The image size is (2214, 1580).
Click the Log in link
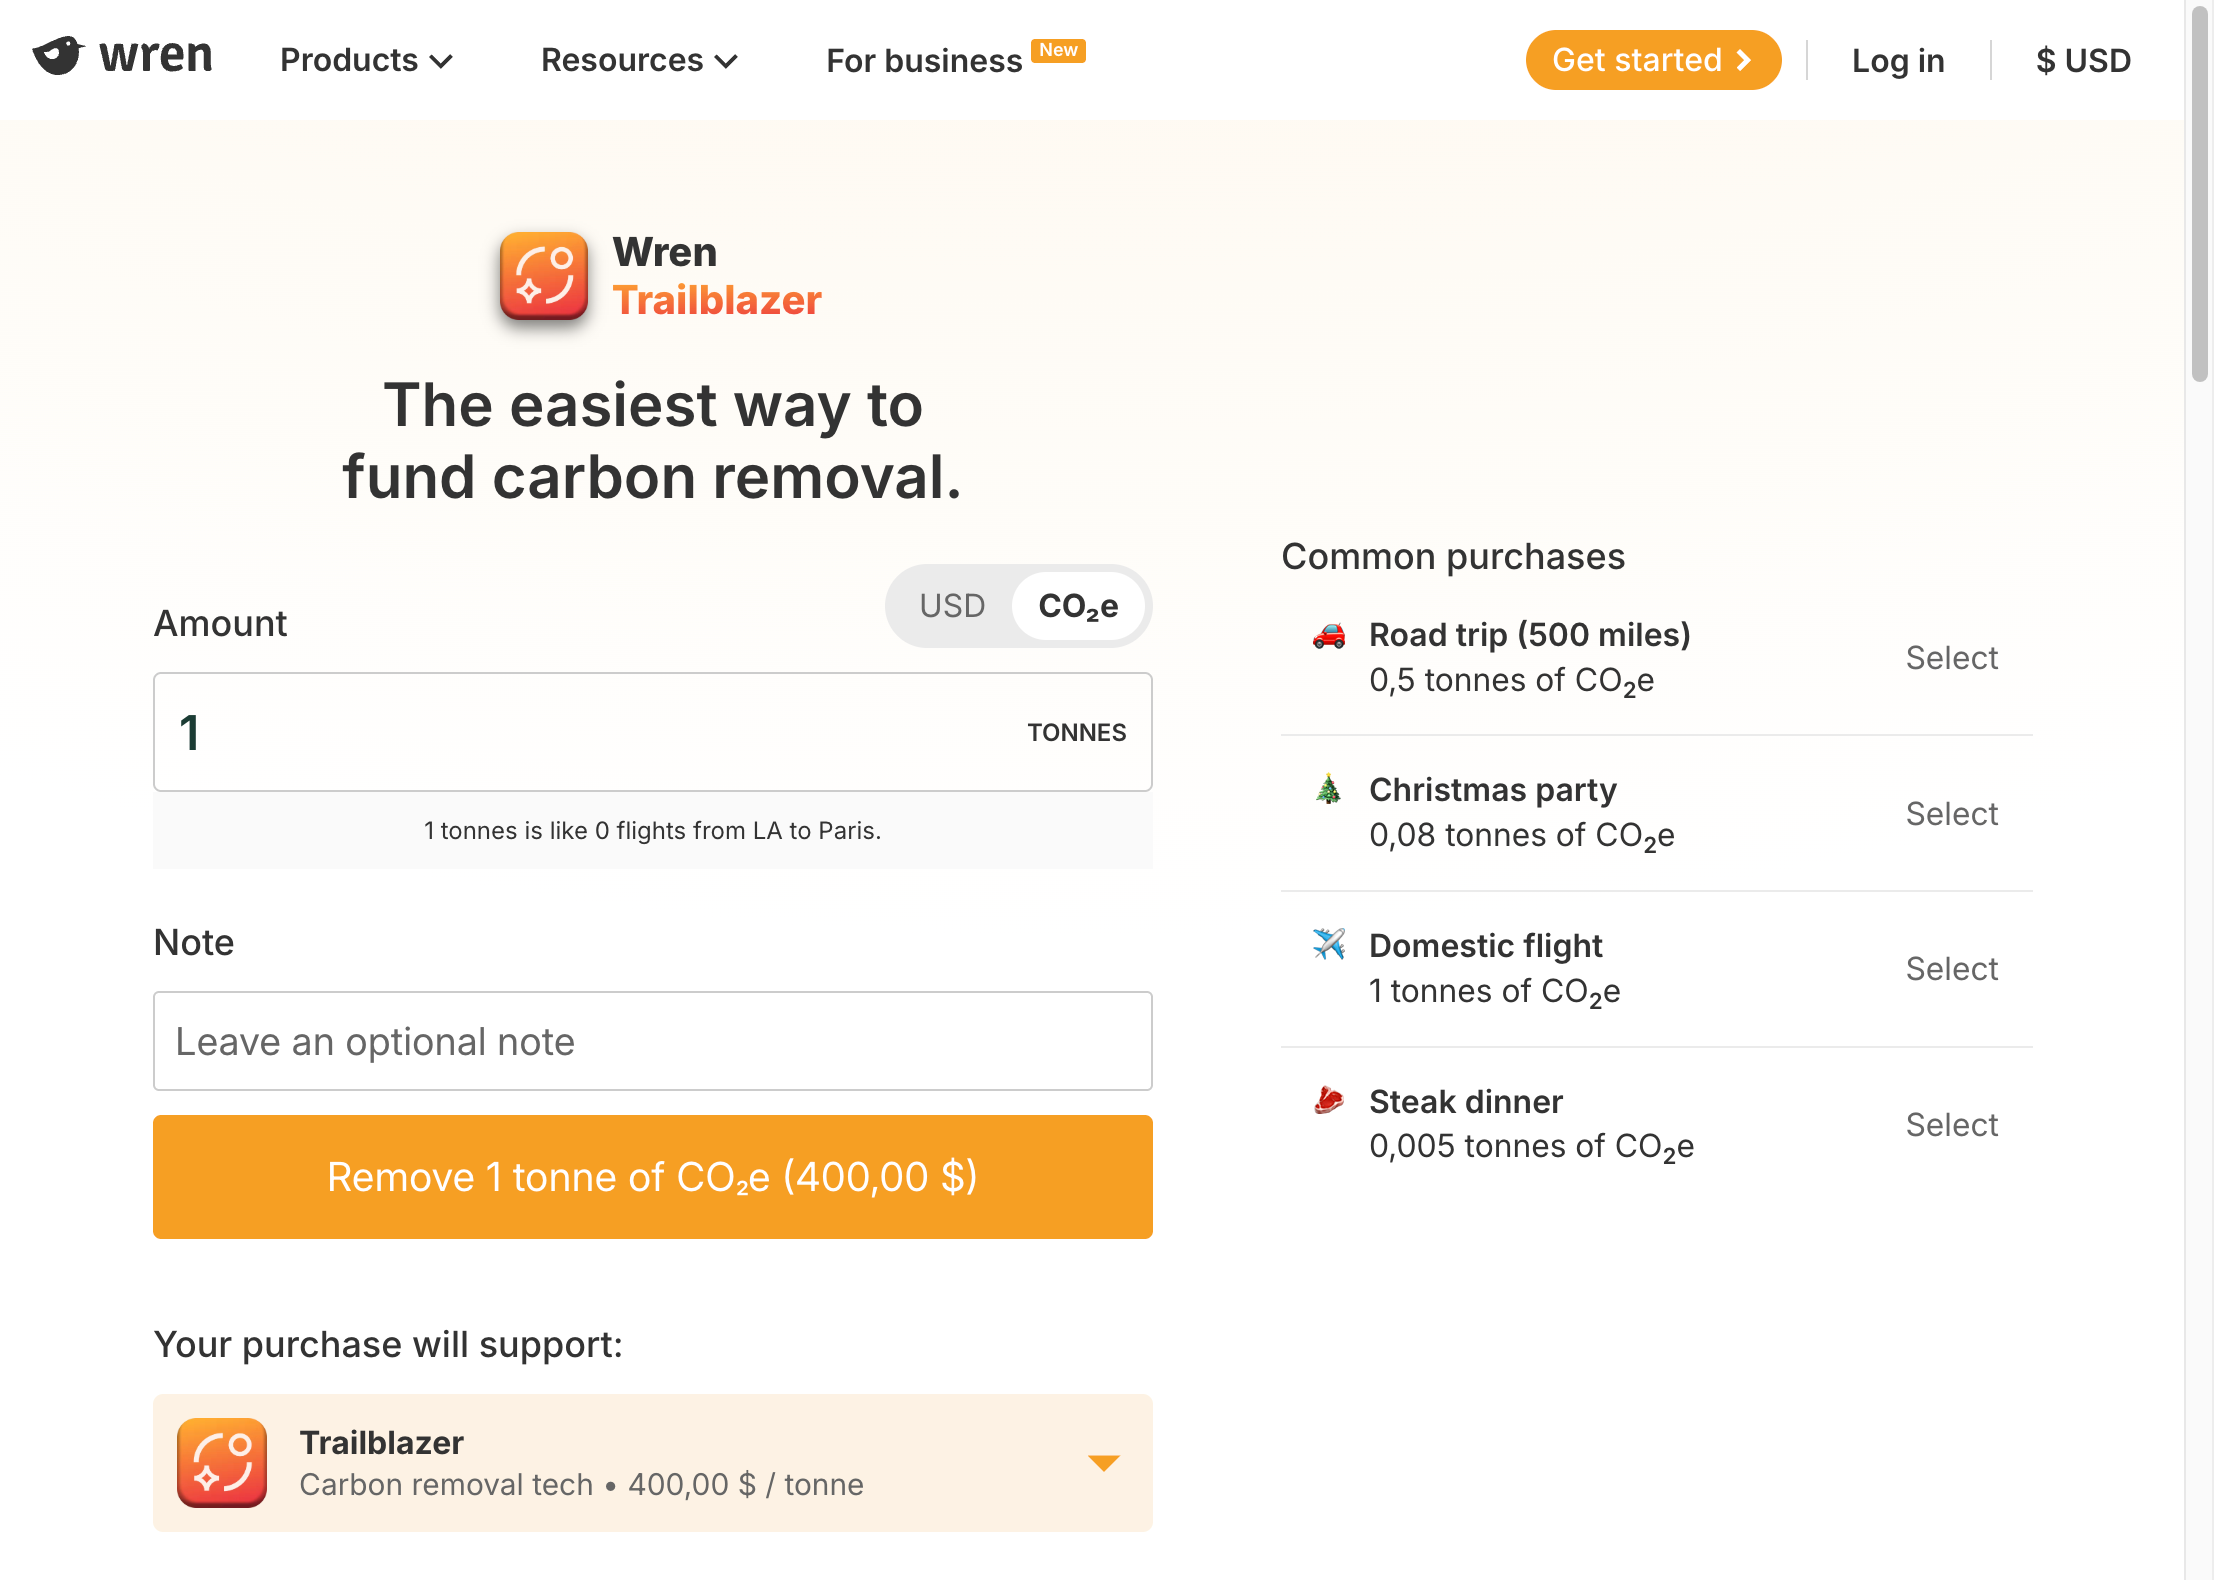[x=1898, y=60]
